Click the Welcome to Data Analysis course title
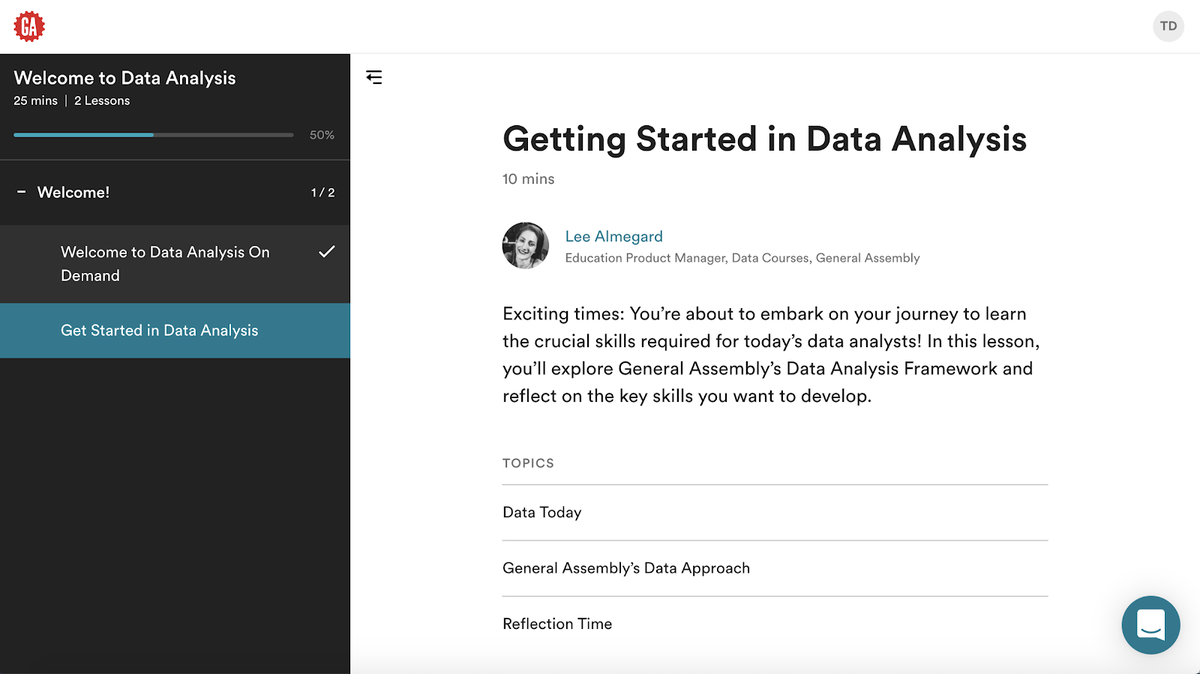The height and width of the screenshot is (674, 1200). tap(125, 78)
